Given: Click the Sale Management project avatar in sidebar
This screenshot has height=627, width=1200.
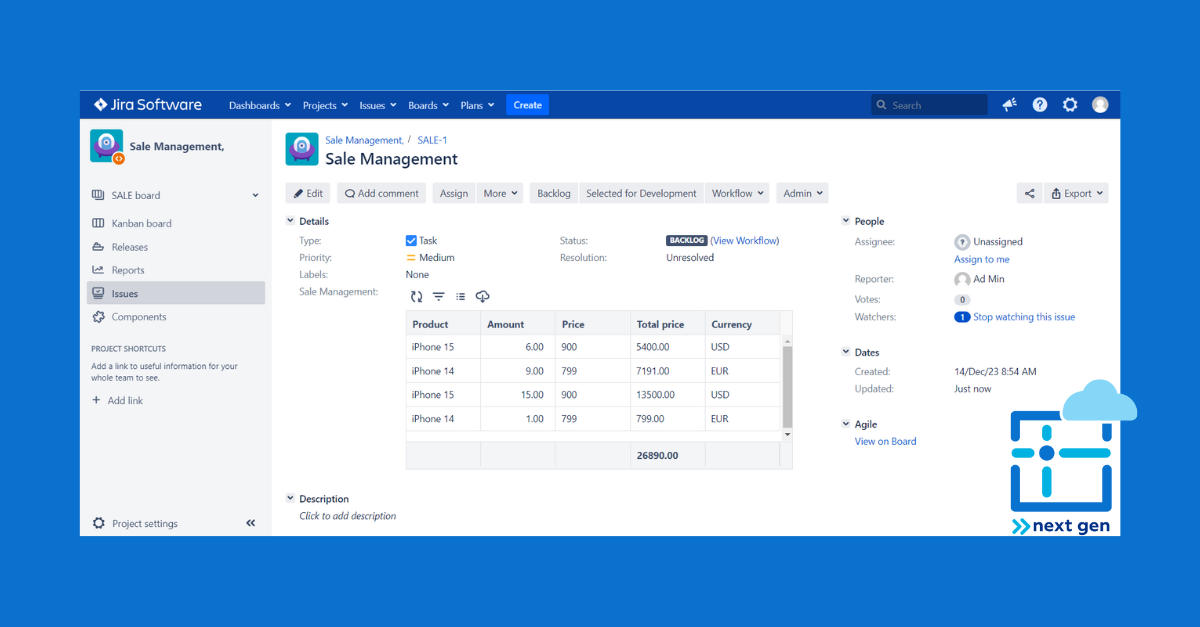Looking at the screenshot, I should click(x=107, y=146).
